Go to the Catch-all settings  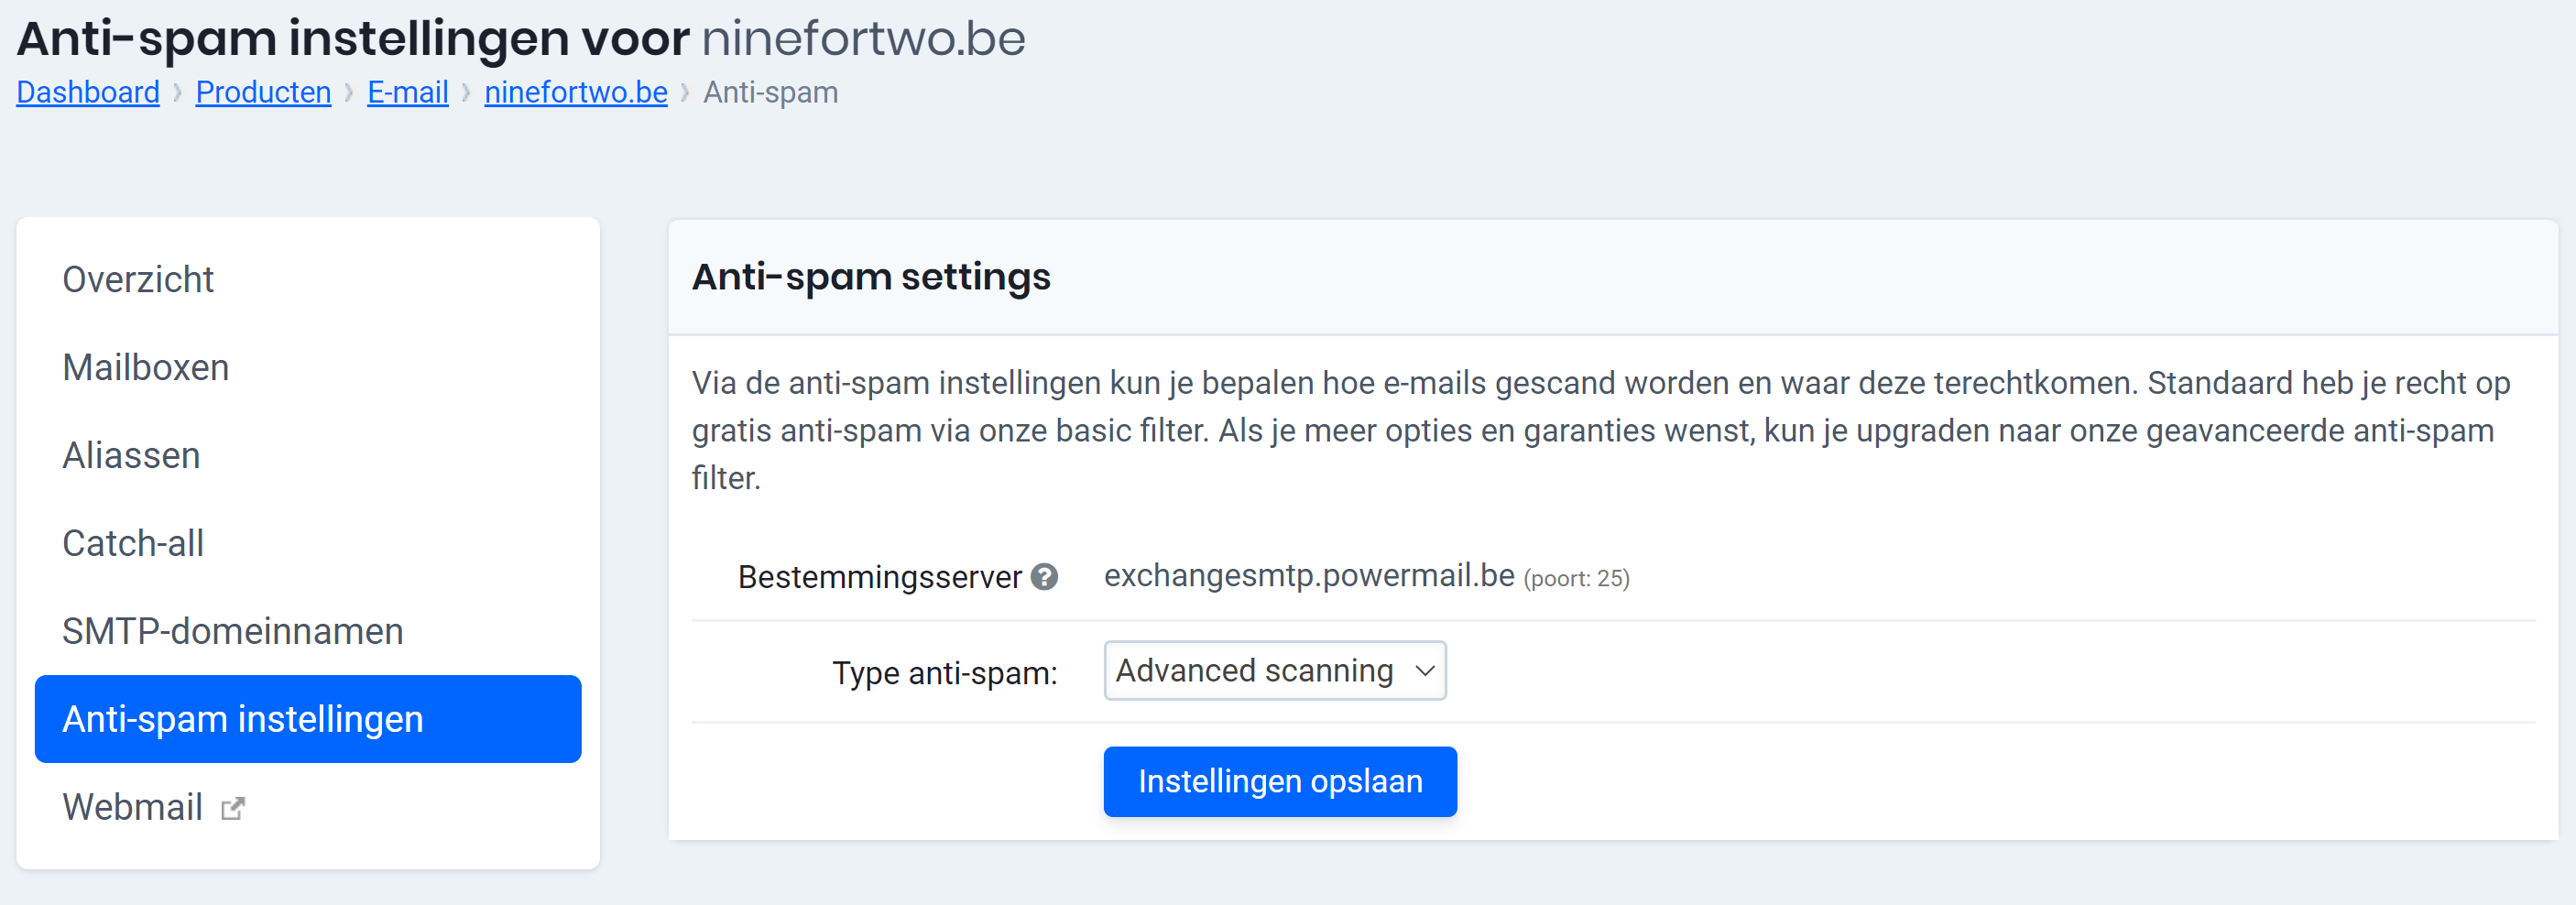[133, 543]
